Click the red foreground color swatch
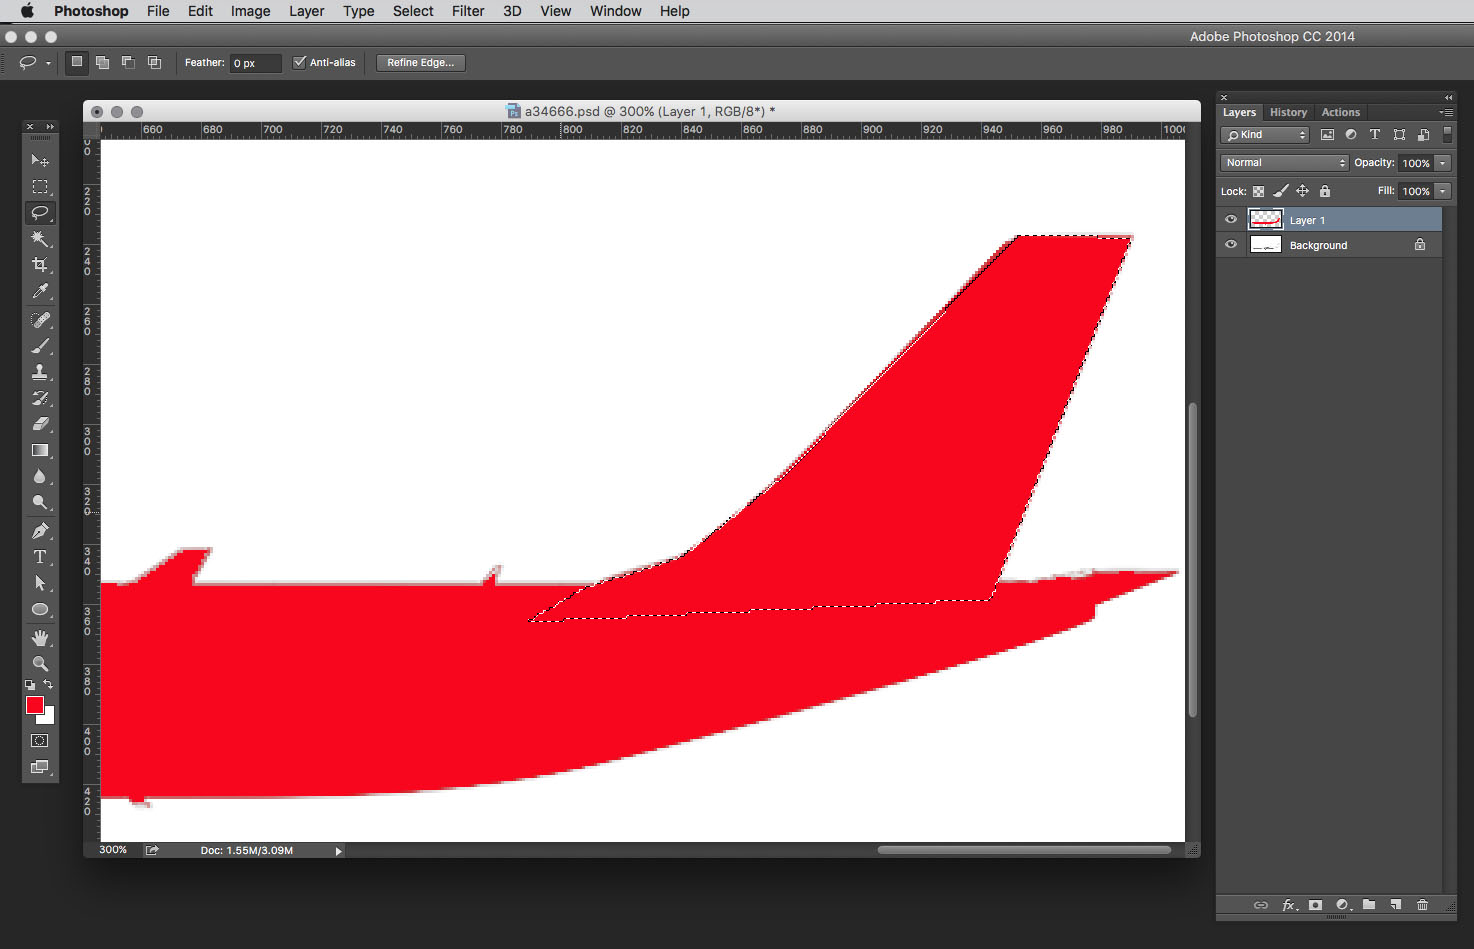This screenshot has width=1474, height=949. click(35, 705)
